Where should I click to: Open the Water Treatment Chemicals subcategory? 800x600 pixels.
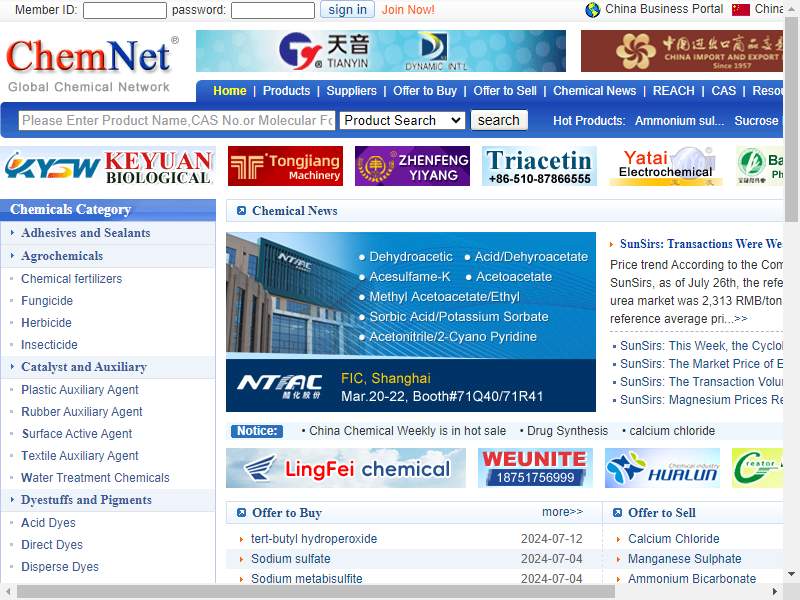pos(95,478)
